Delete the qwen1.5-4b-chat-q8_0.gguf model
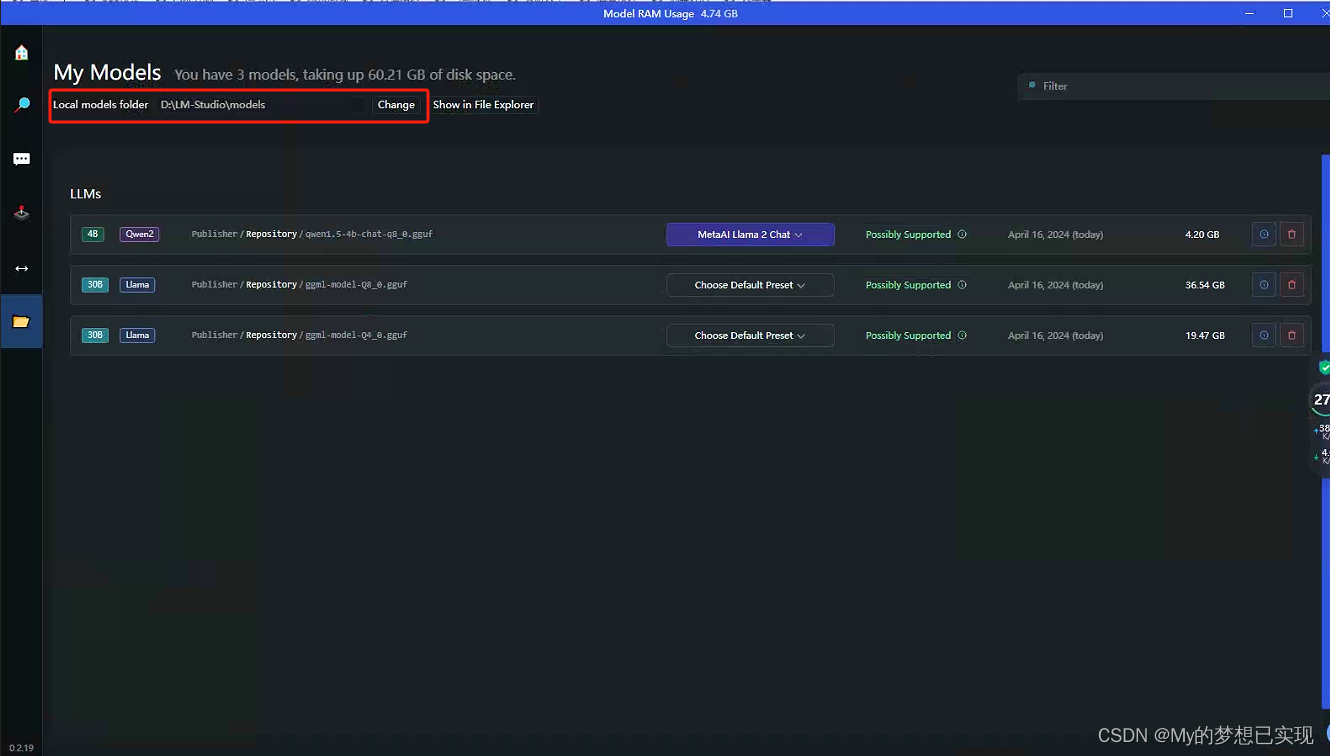The width and height of the screenshot is (1330, 756). tap(1292, 234)
